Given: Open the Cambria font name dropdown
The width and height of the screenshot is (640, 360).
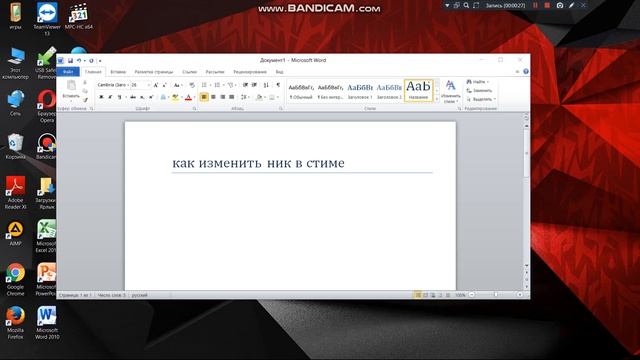Looking at the screenshot, I should [x=128, y=85].
